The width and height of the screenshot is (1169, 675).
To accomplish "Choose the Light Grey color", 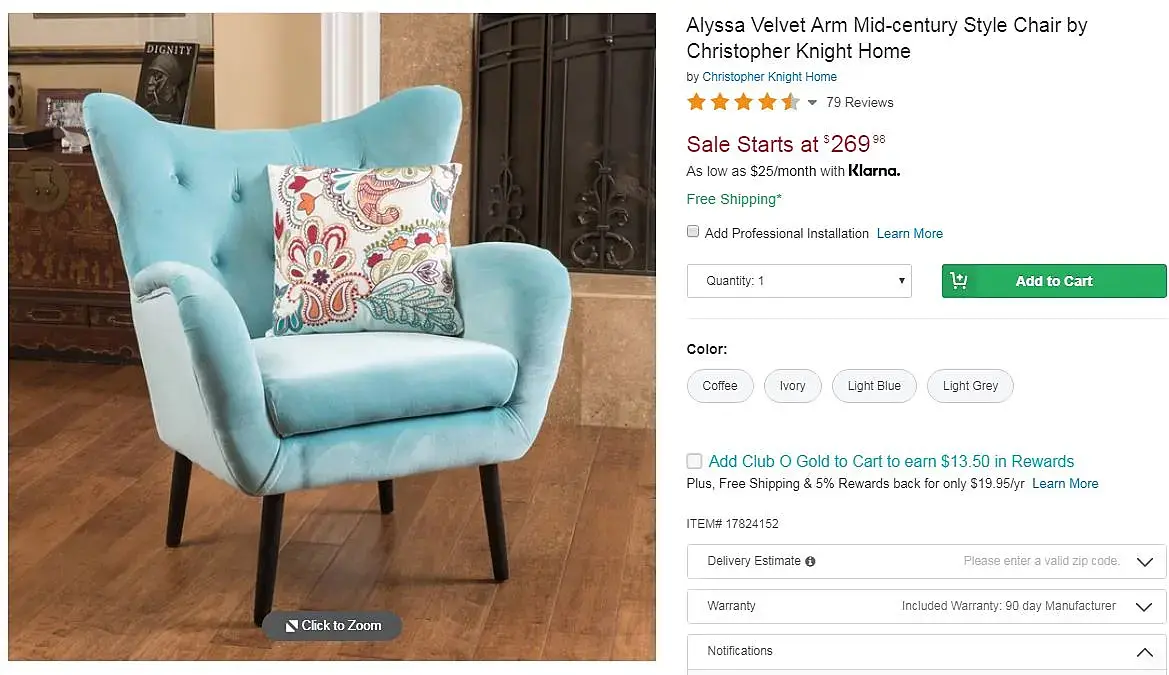I will click(x=970, y=386).
